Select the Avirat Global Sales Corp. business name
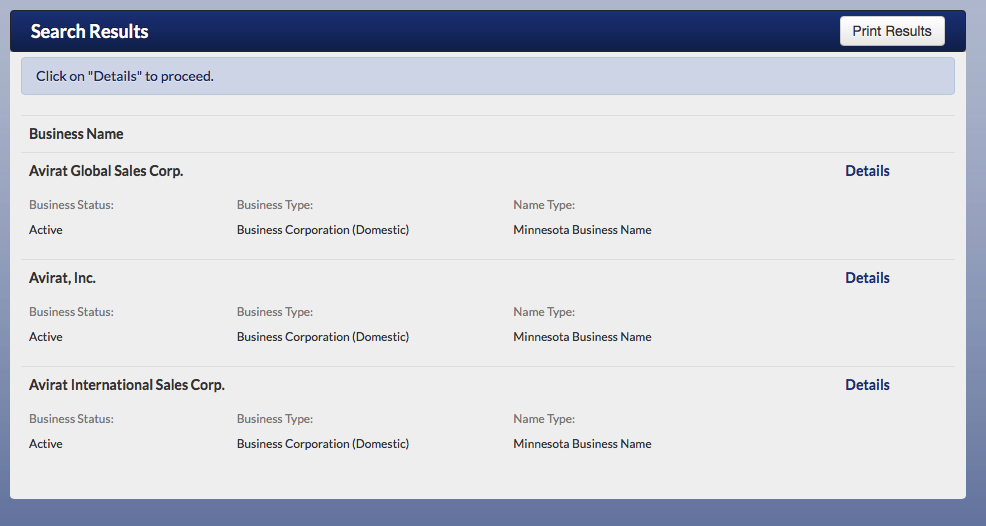This screenshot has width=986, height=526. pos(106,171)
